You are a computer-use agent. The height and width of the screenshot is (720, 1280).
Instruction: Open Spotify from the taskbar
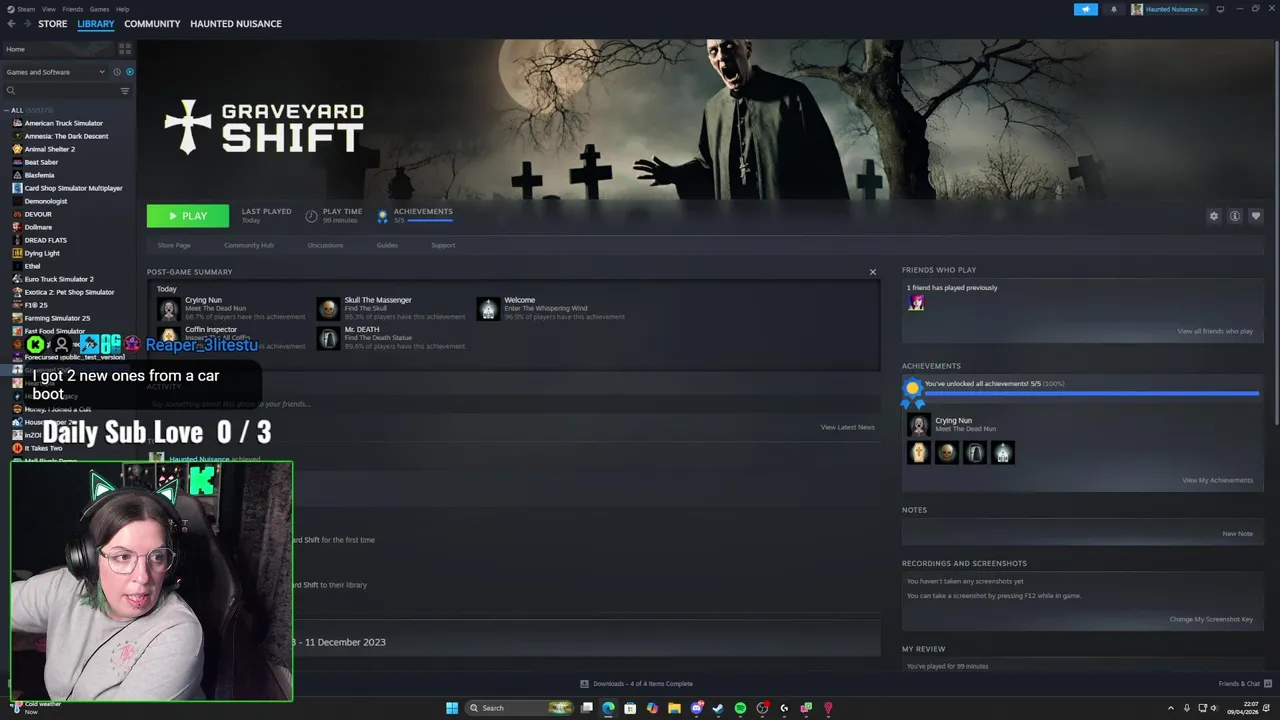tap(740, 708)
